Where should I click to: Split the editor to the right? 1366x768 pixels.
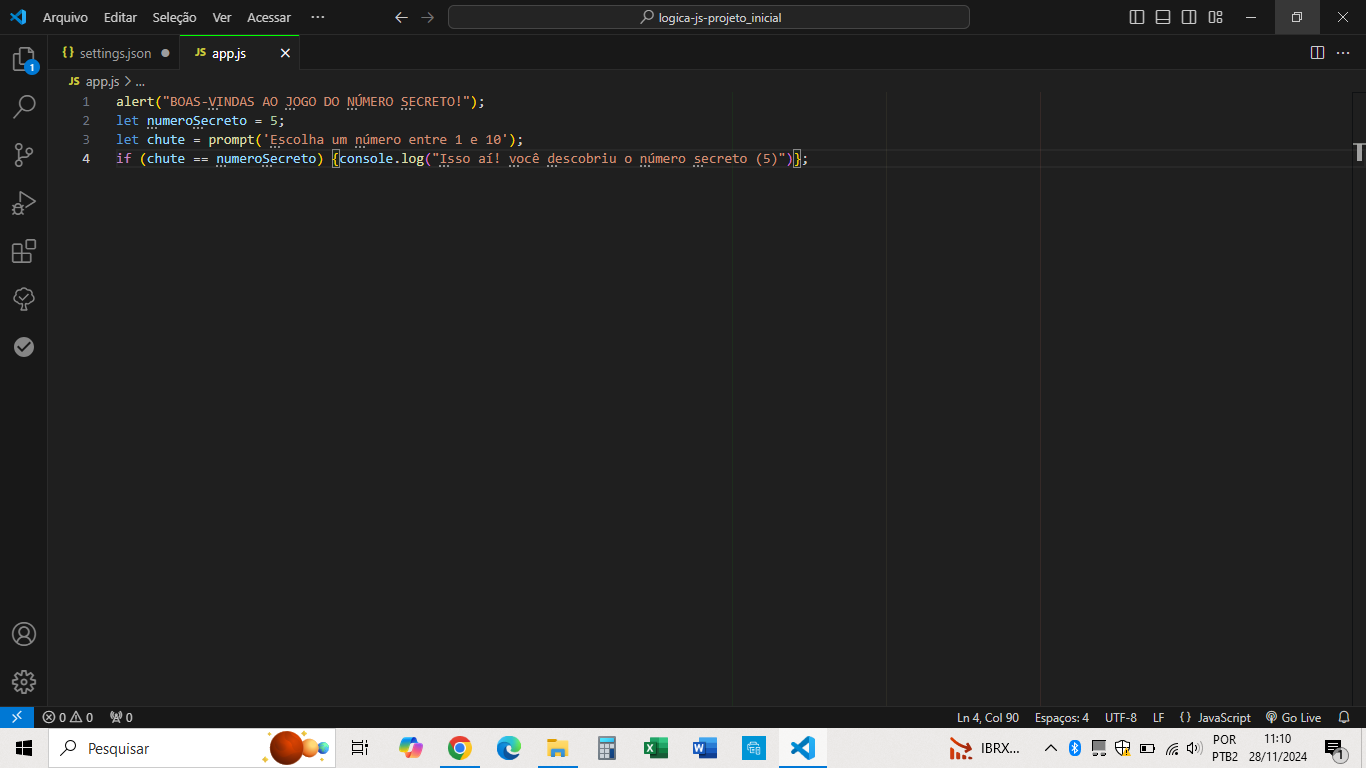(1317, 53)
